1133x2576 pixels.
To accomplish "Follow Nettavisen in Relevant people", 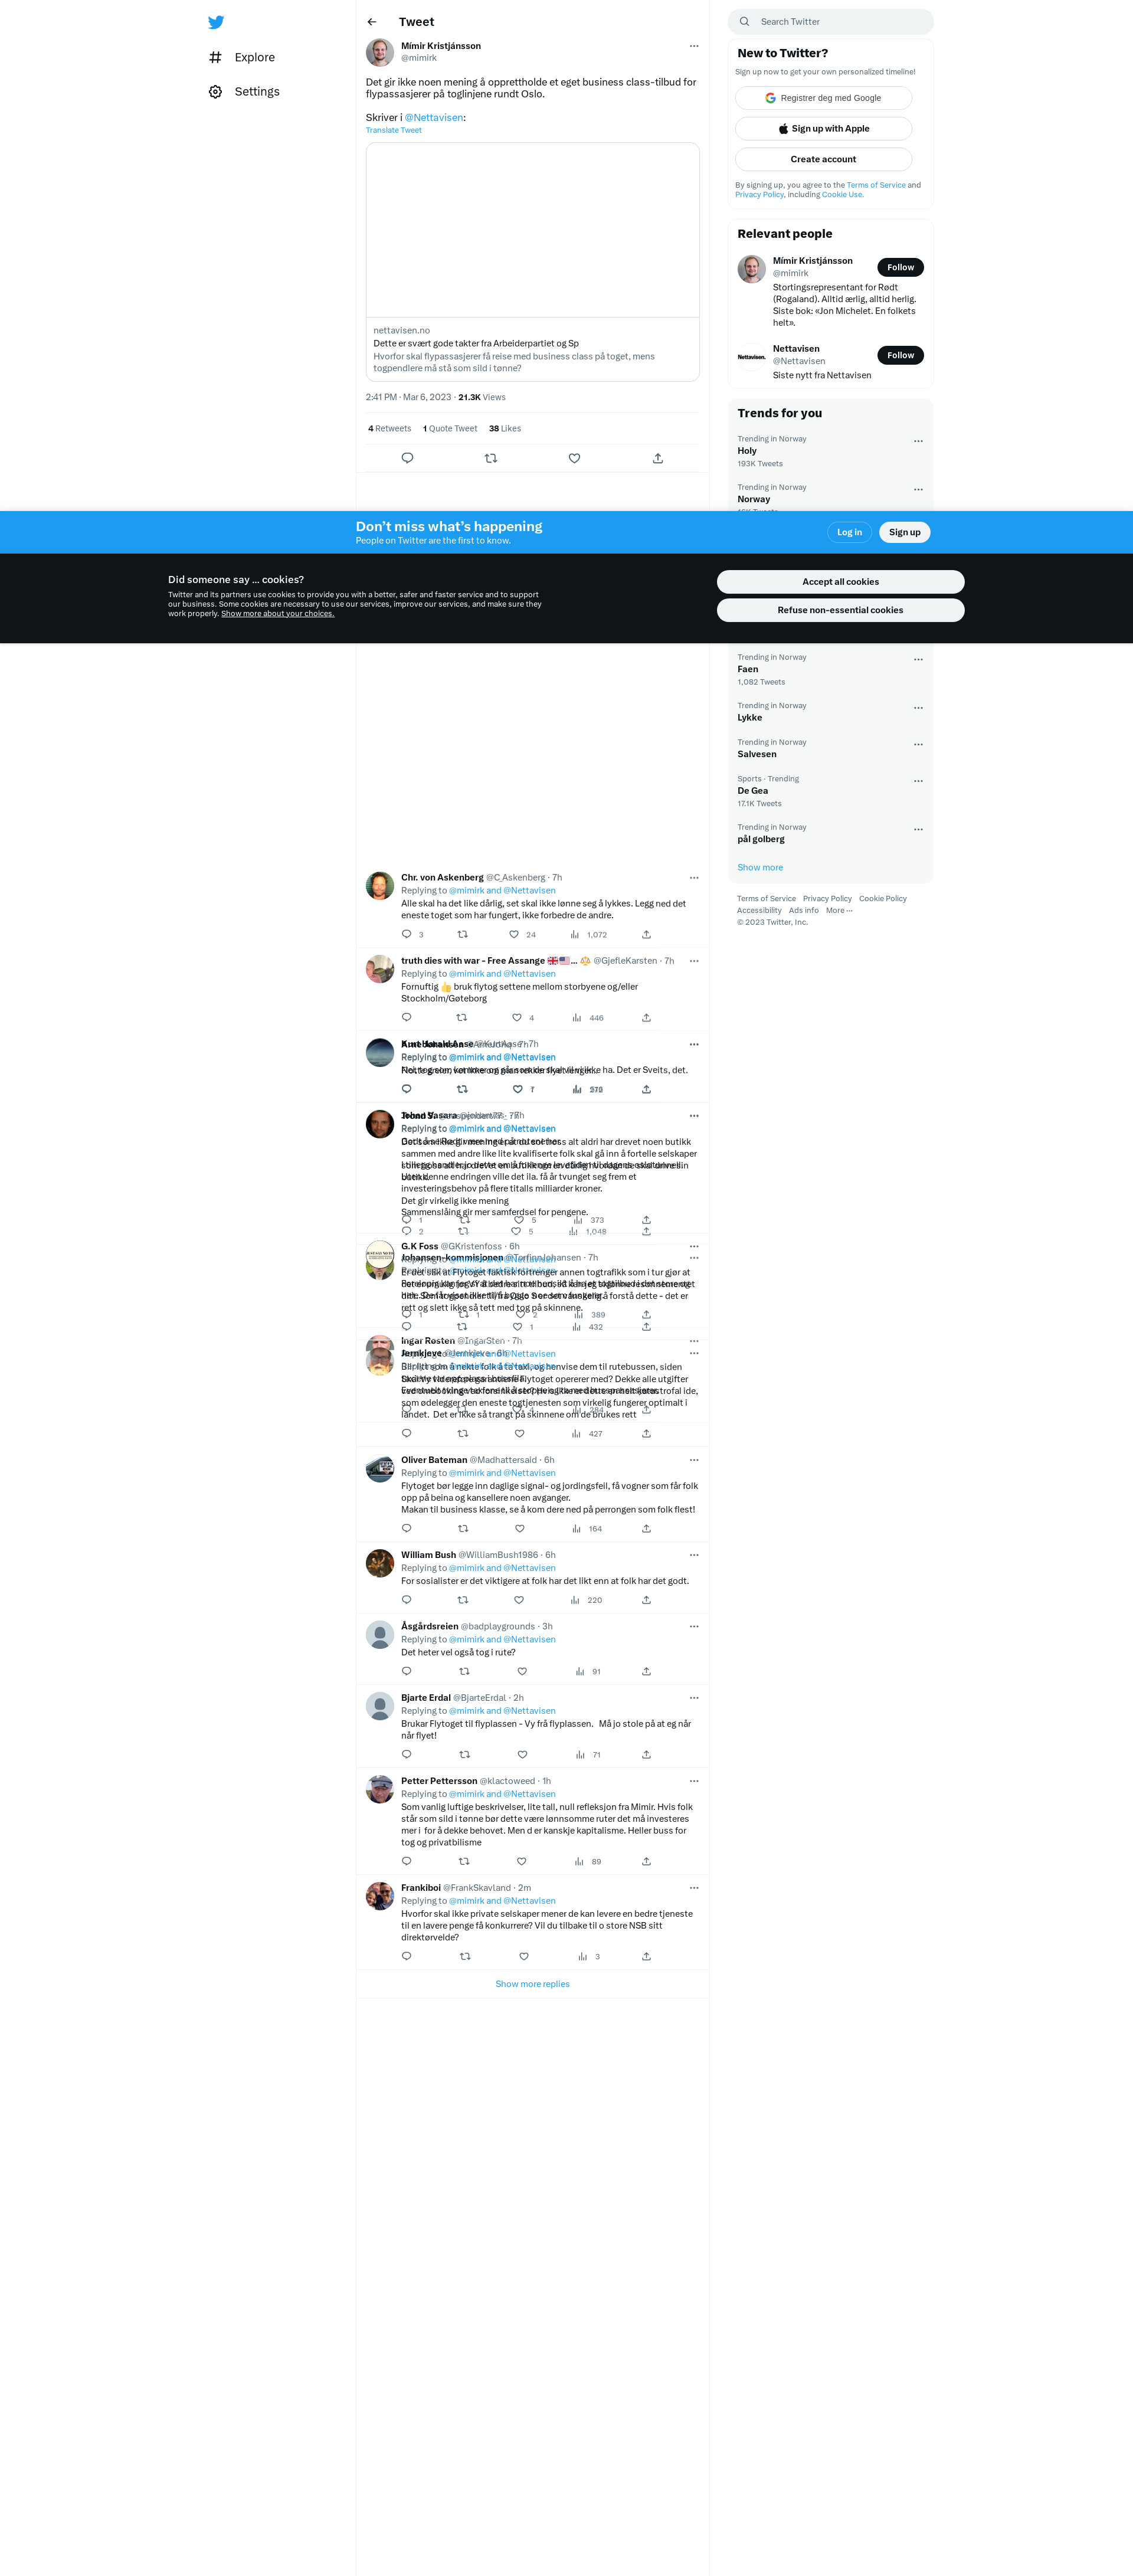I will click(900, 355).
